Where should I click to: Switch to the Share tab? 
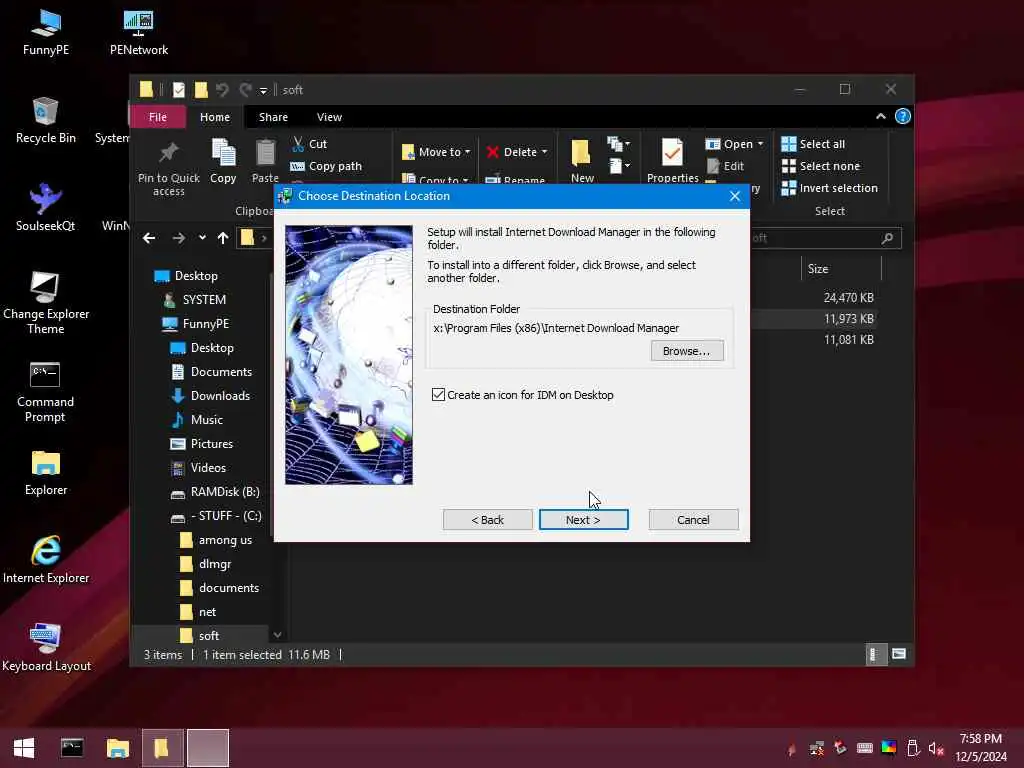coord(273,117)
